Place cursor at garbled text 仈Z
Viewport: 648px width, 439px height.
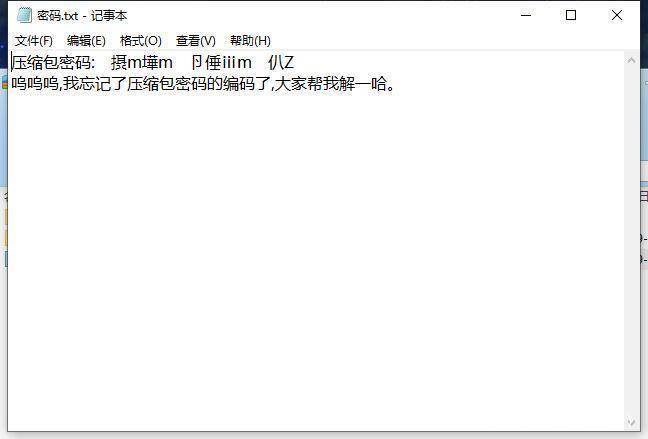coord(281,64)
